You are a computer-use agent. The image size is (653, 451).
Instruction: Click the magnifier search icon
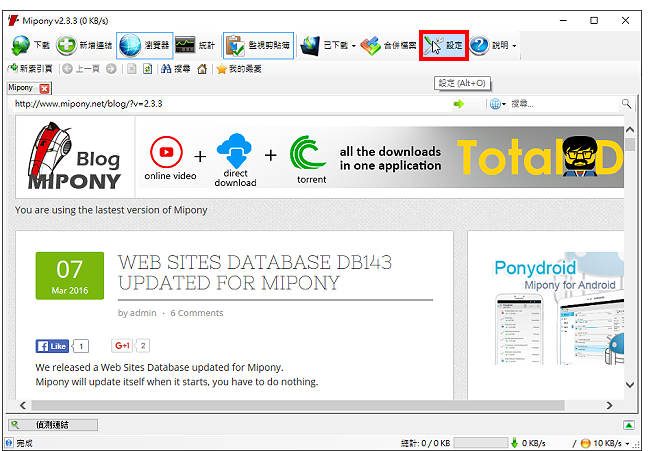[x=626, y=104]
